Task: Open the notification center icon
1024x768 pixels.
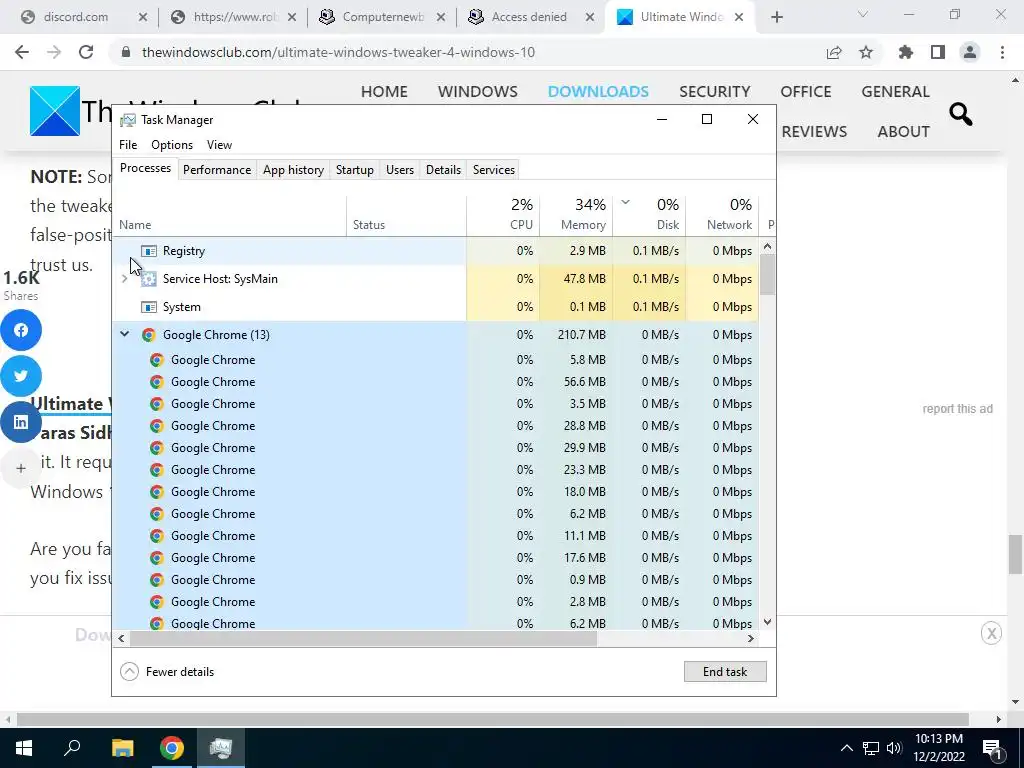Action: click(x=992, y=748)
